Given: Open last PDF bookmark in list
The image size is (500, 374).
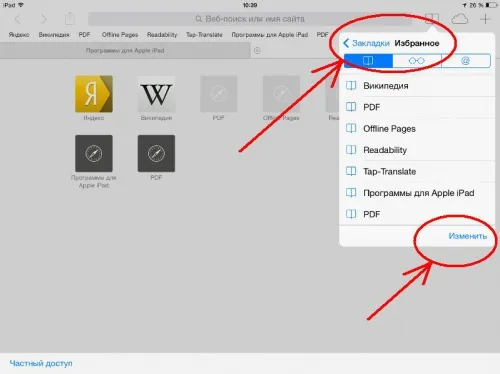Looking at the screenshot, I should pos(417,214).
